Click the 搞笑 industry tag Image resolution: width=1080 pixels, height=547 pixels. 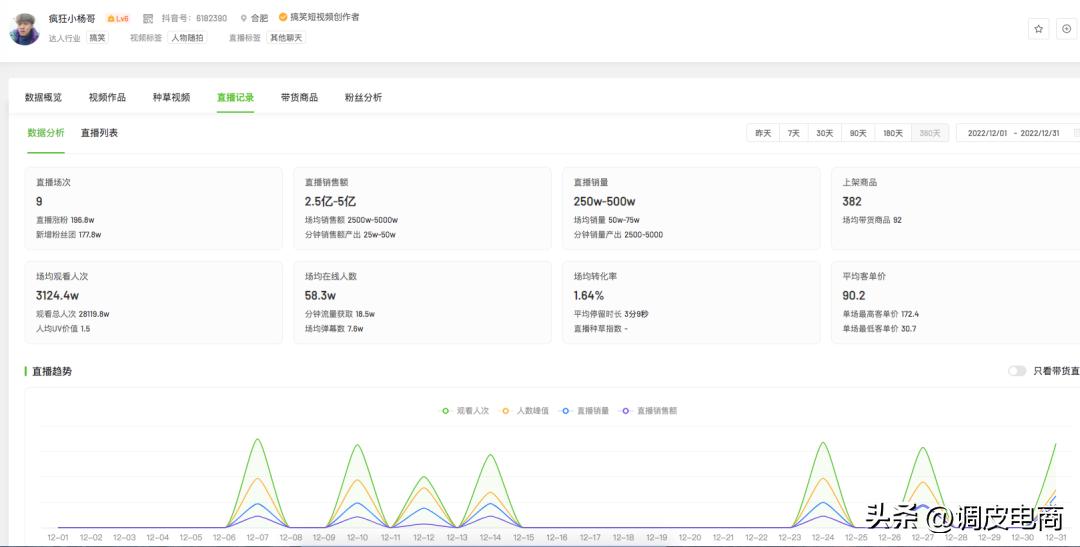(x=97, y=38)
